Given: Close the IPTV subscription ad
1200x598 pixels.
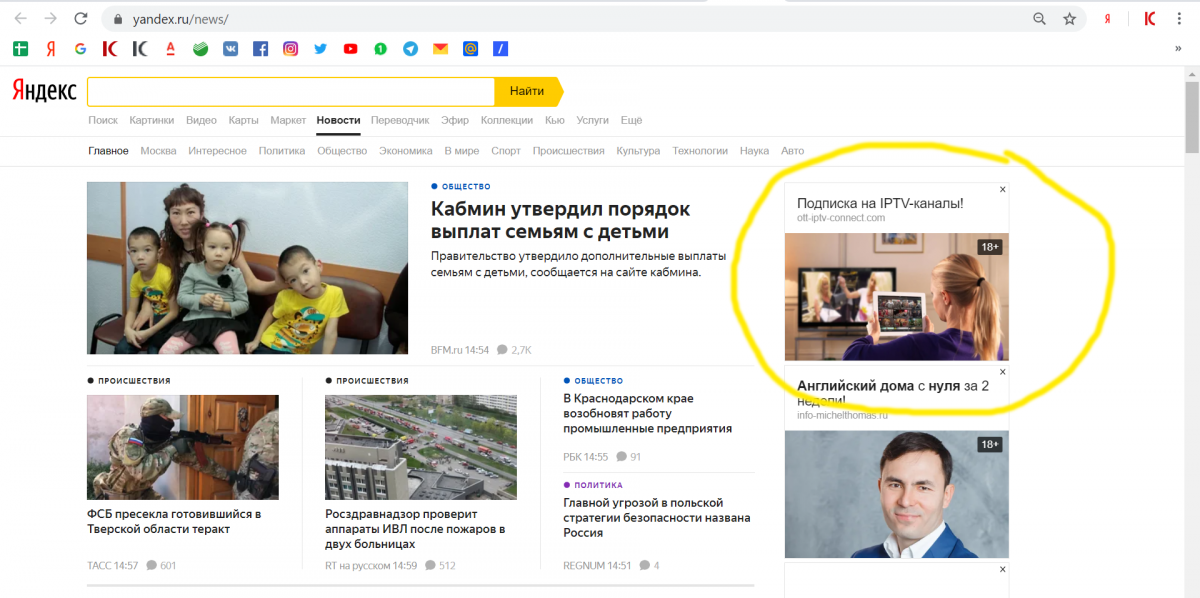Looking at the screenshot, I should pos(1003,189).
